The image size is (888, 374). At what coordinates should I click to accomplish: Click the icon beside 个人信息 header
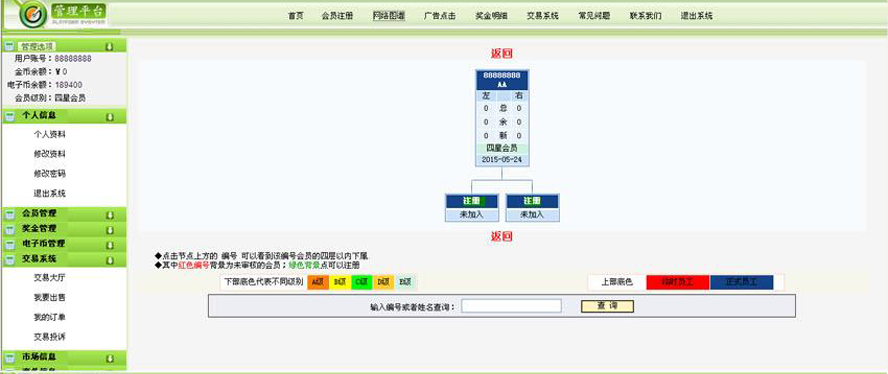point(9,116)
